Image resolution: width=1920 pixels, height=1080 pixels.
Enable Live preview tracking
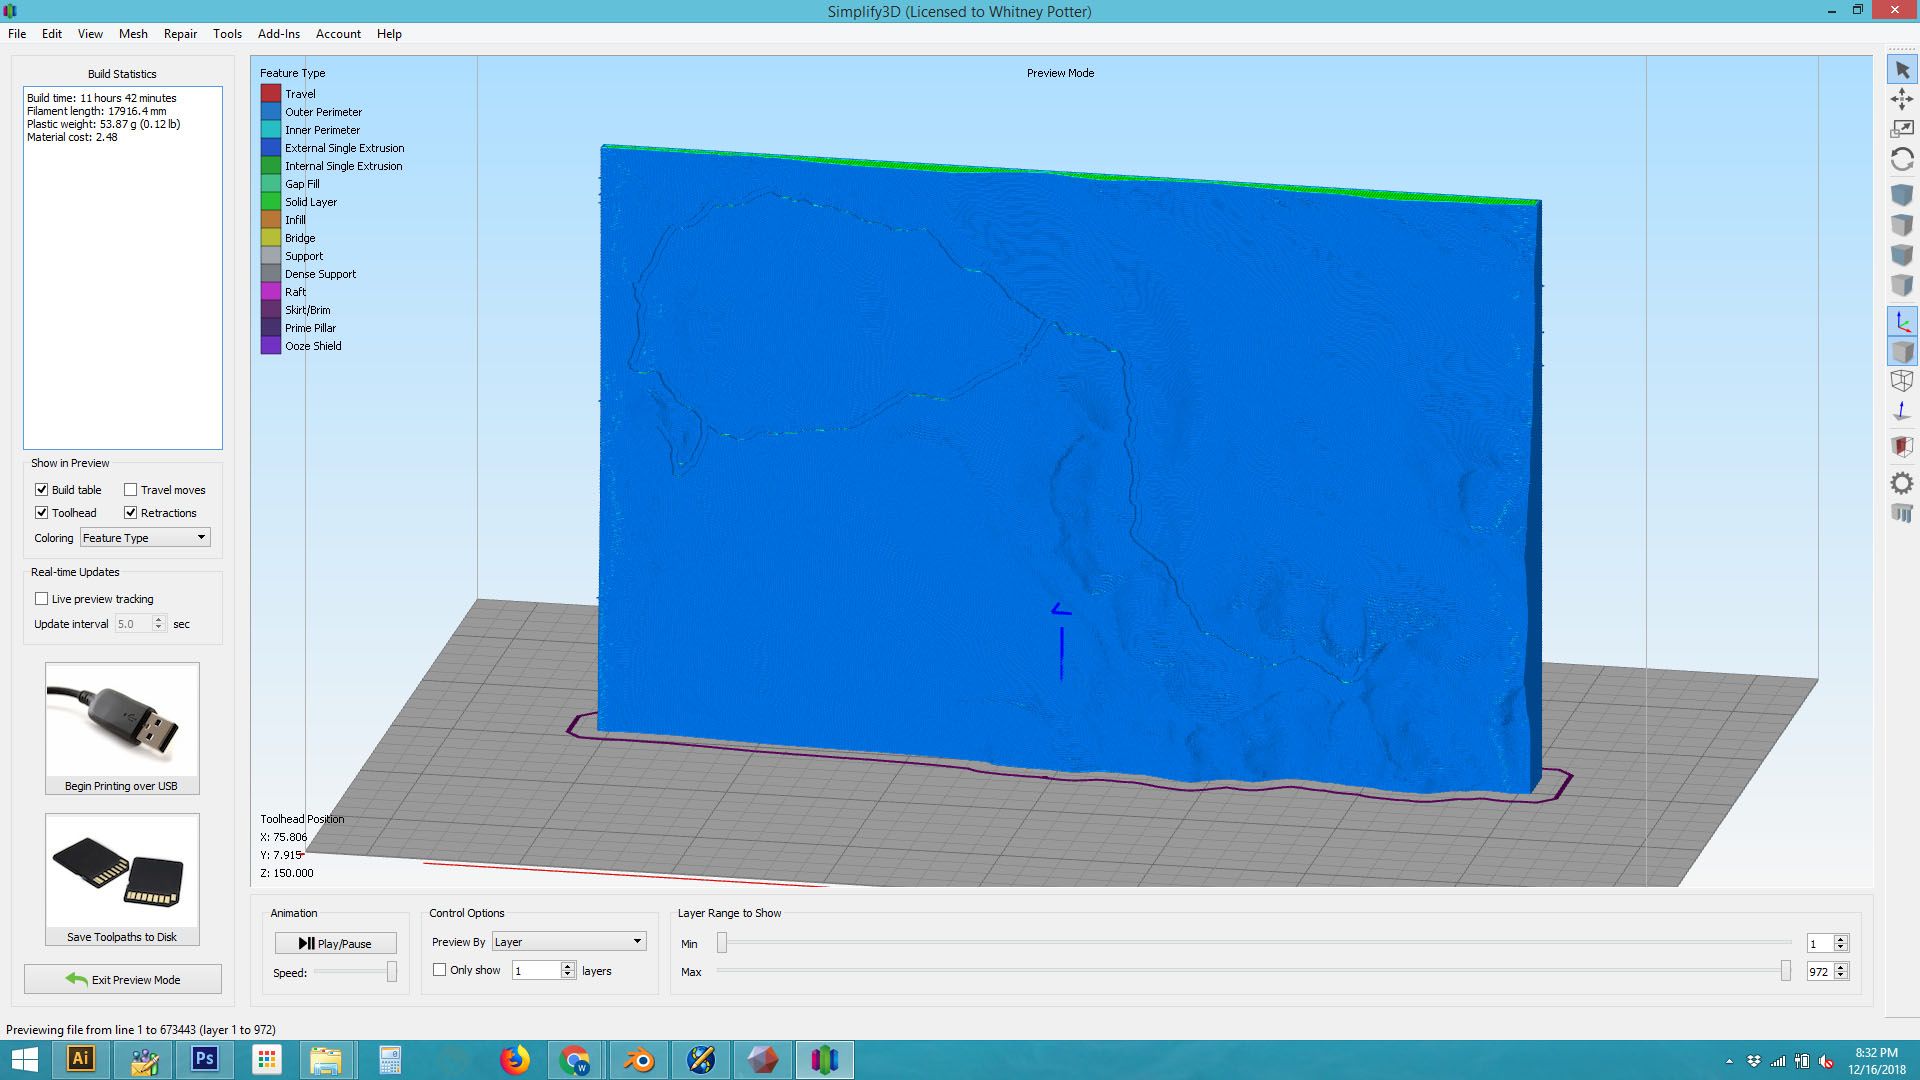[41, 598]
